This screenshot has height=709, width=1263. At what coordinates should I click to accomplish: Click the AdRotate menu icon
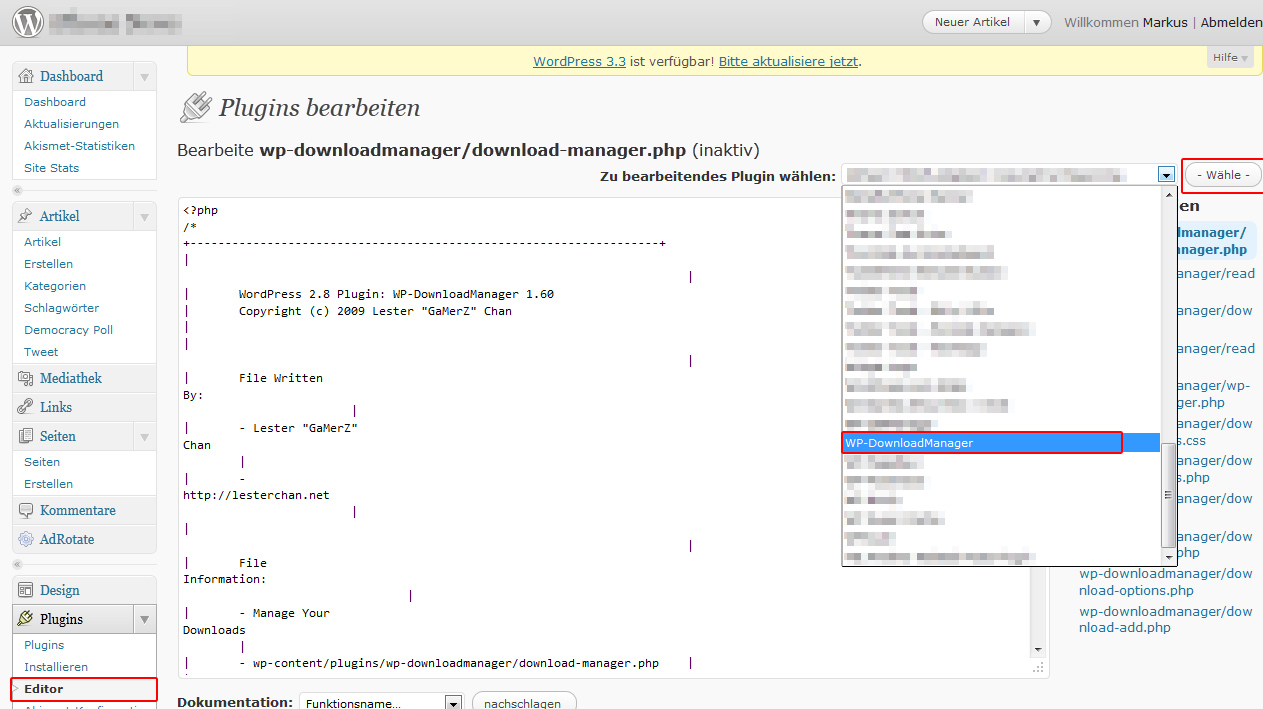tap(26, 539)
